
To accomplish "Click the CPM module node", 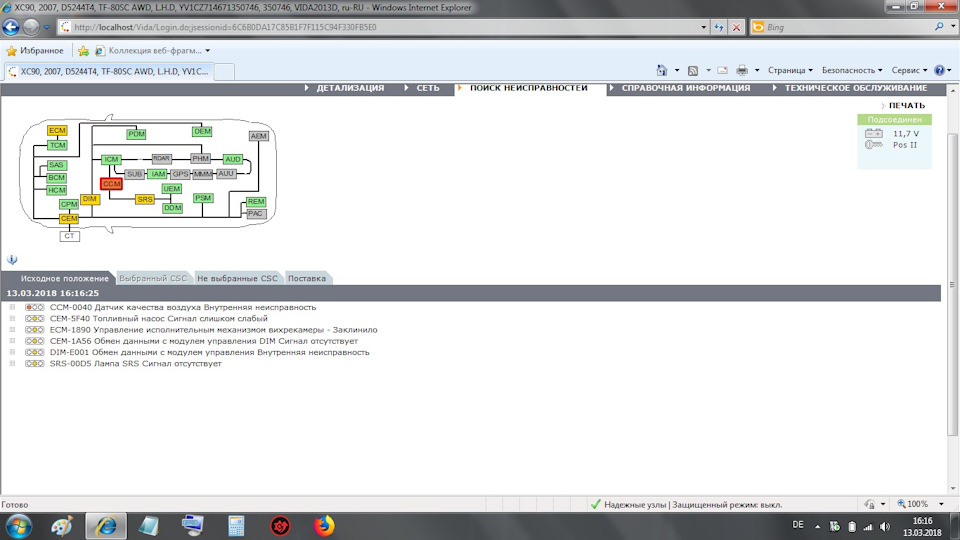I will tap(69, 204).
